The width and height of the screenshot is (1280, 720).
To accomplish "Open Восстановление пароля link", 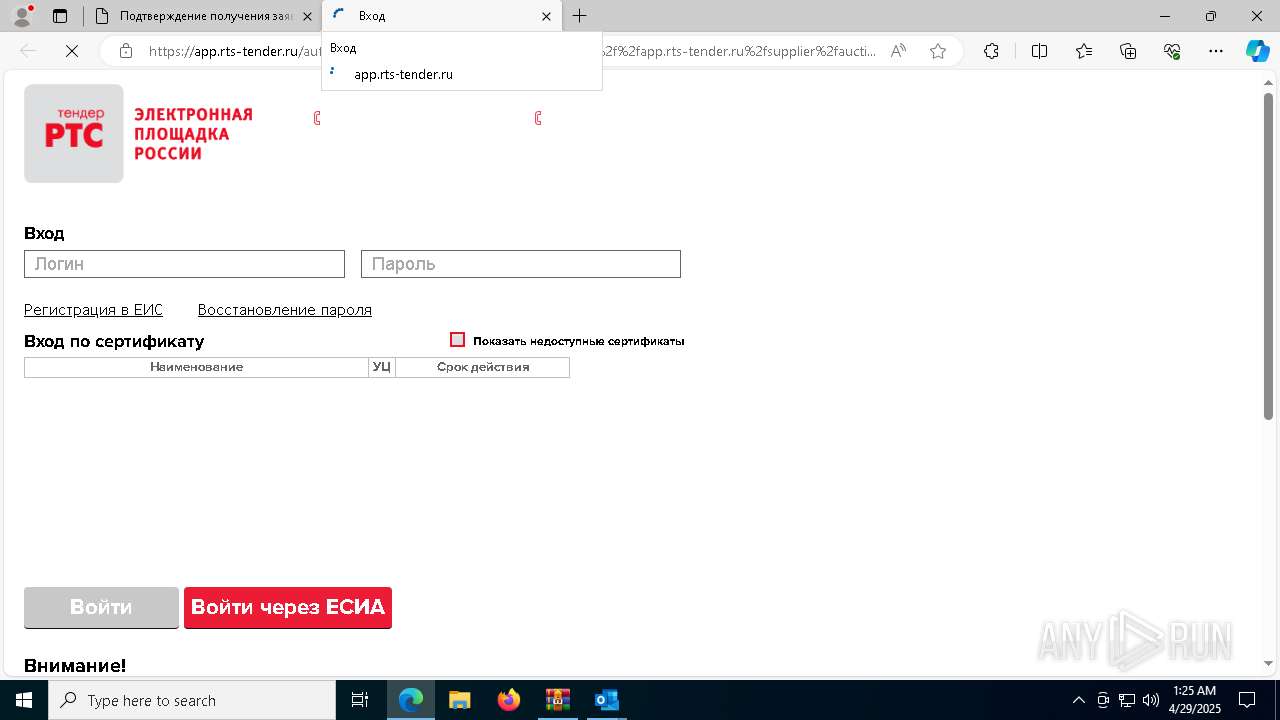I will [285, 310].
